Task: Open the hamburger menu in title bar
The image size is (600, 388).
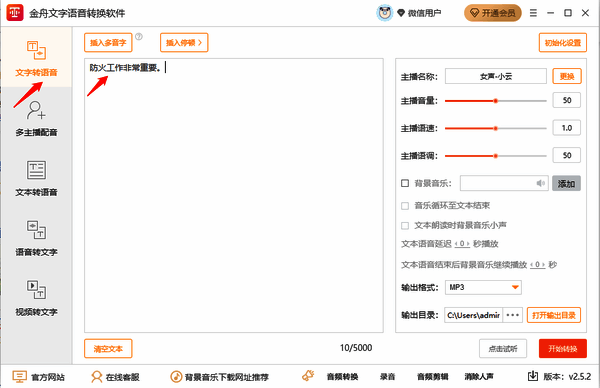Action: click(533, 13)
